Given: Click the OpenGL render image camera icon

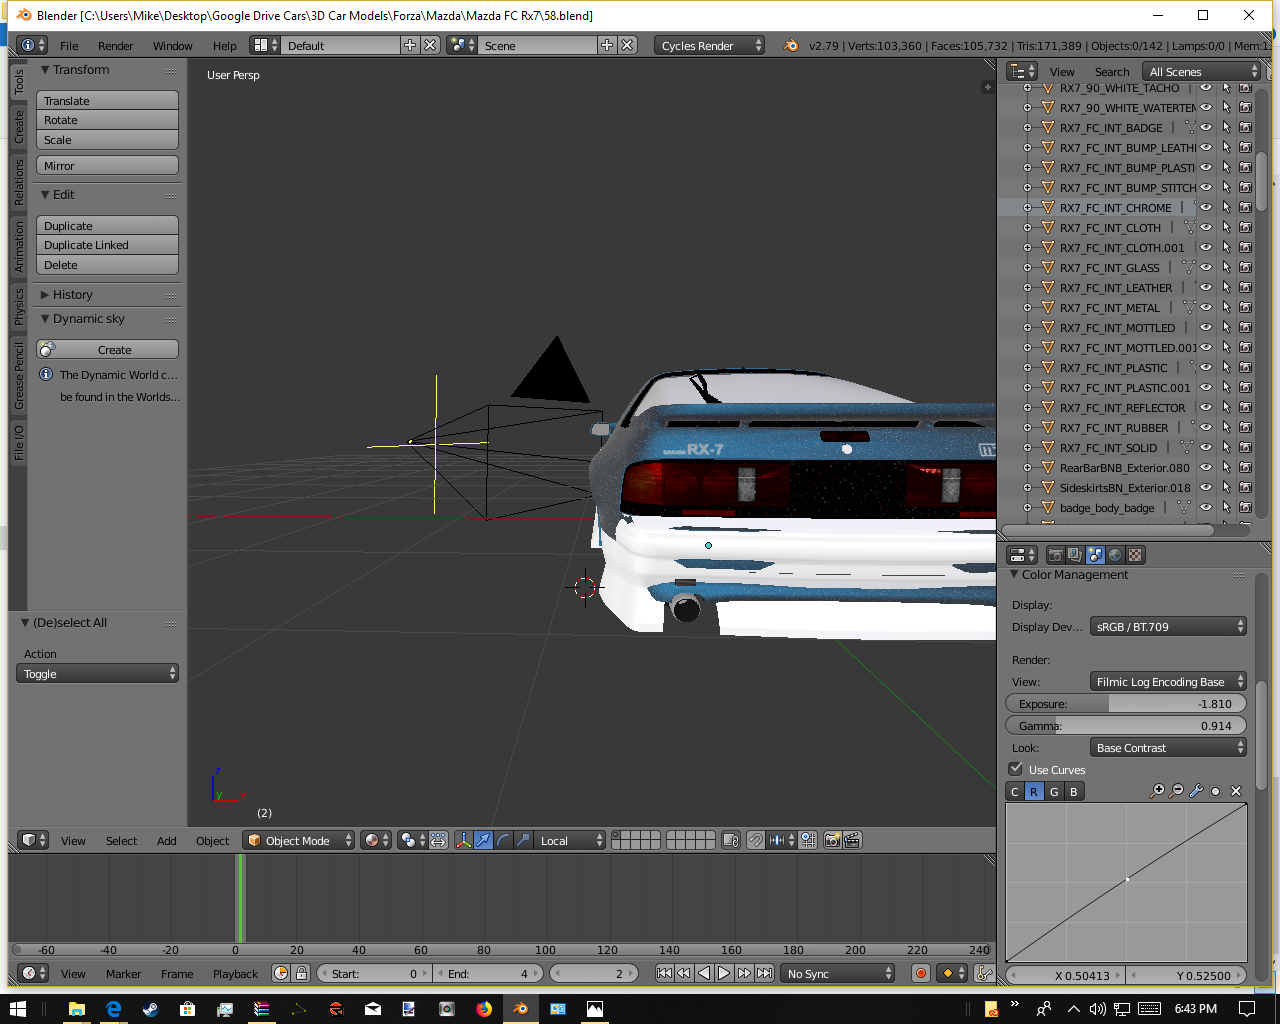Looking at the screenshot, I should tap(832, 841).
